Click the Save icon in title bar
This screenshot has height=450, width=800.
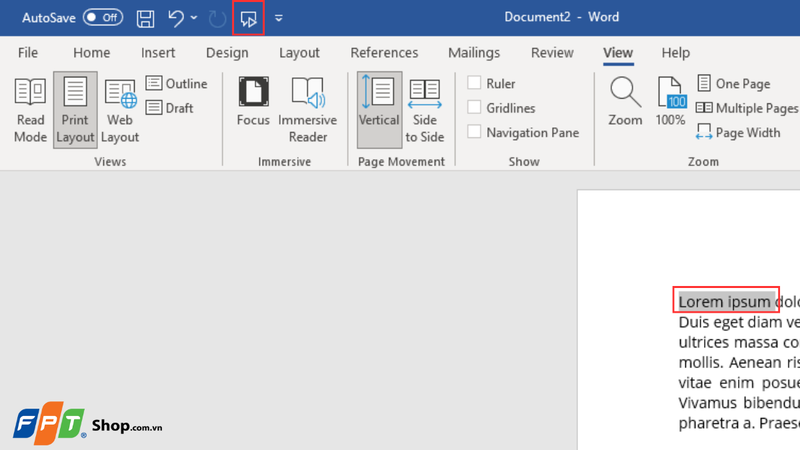pos(145,19)
